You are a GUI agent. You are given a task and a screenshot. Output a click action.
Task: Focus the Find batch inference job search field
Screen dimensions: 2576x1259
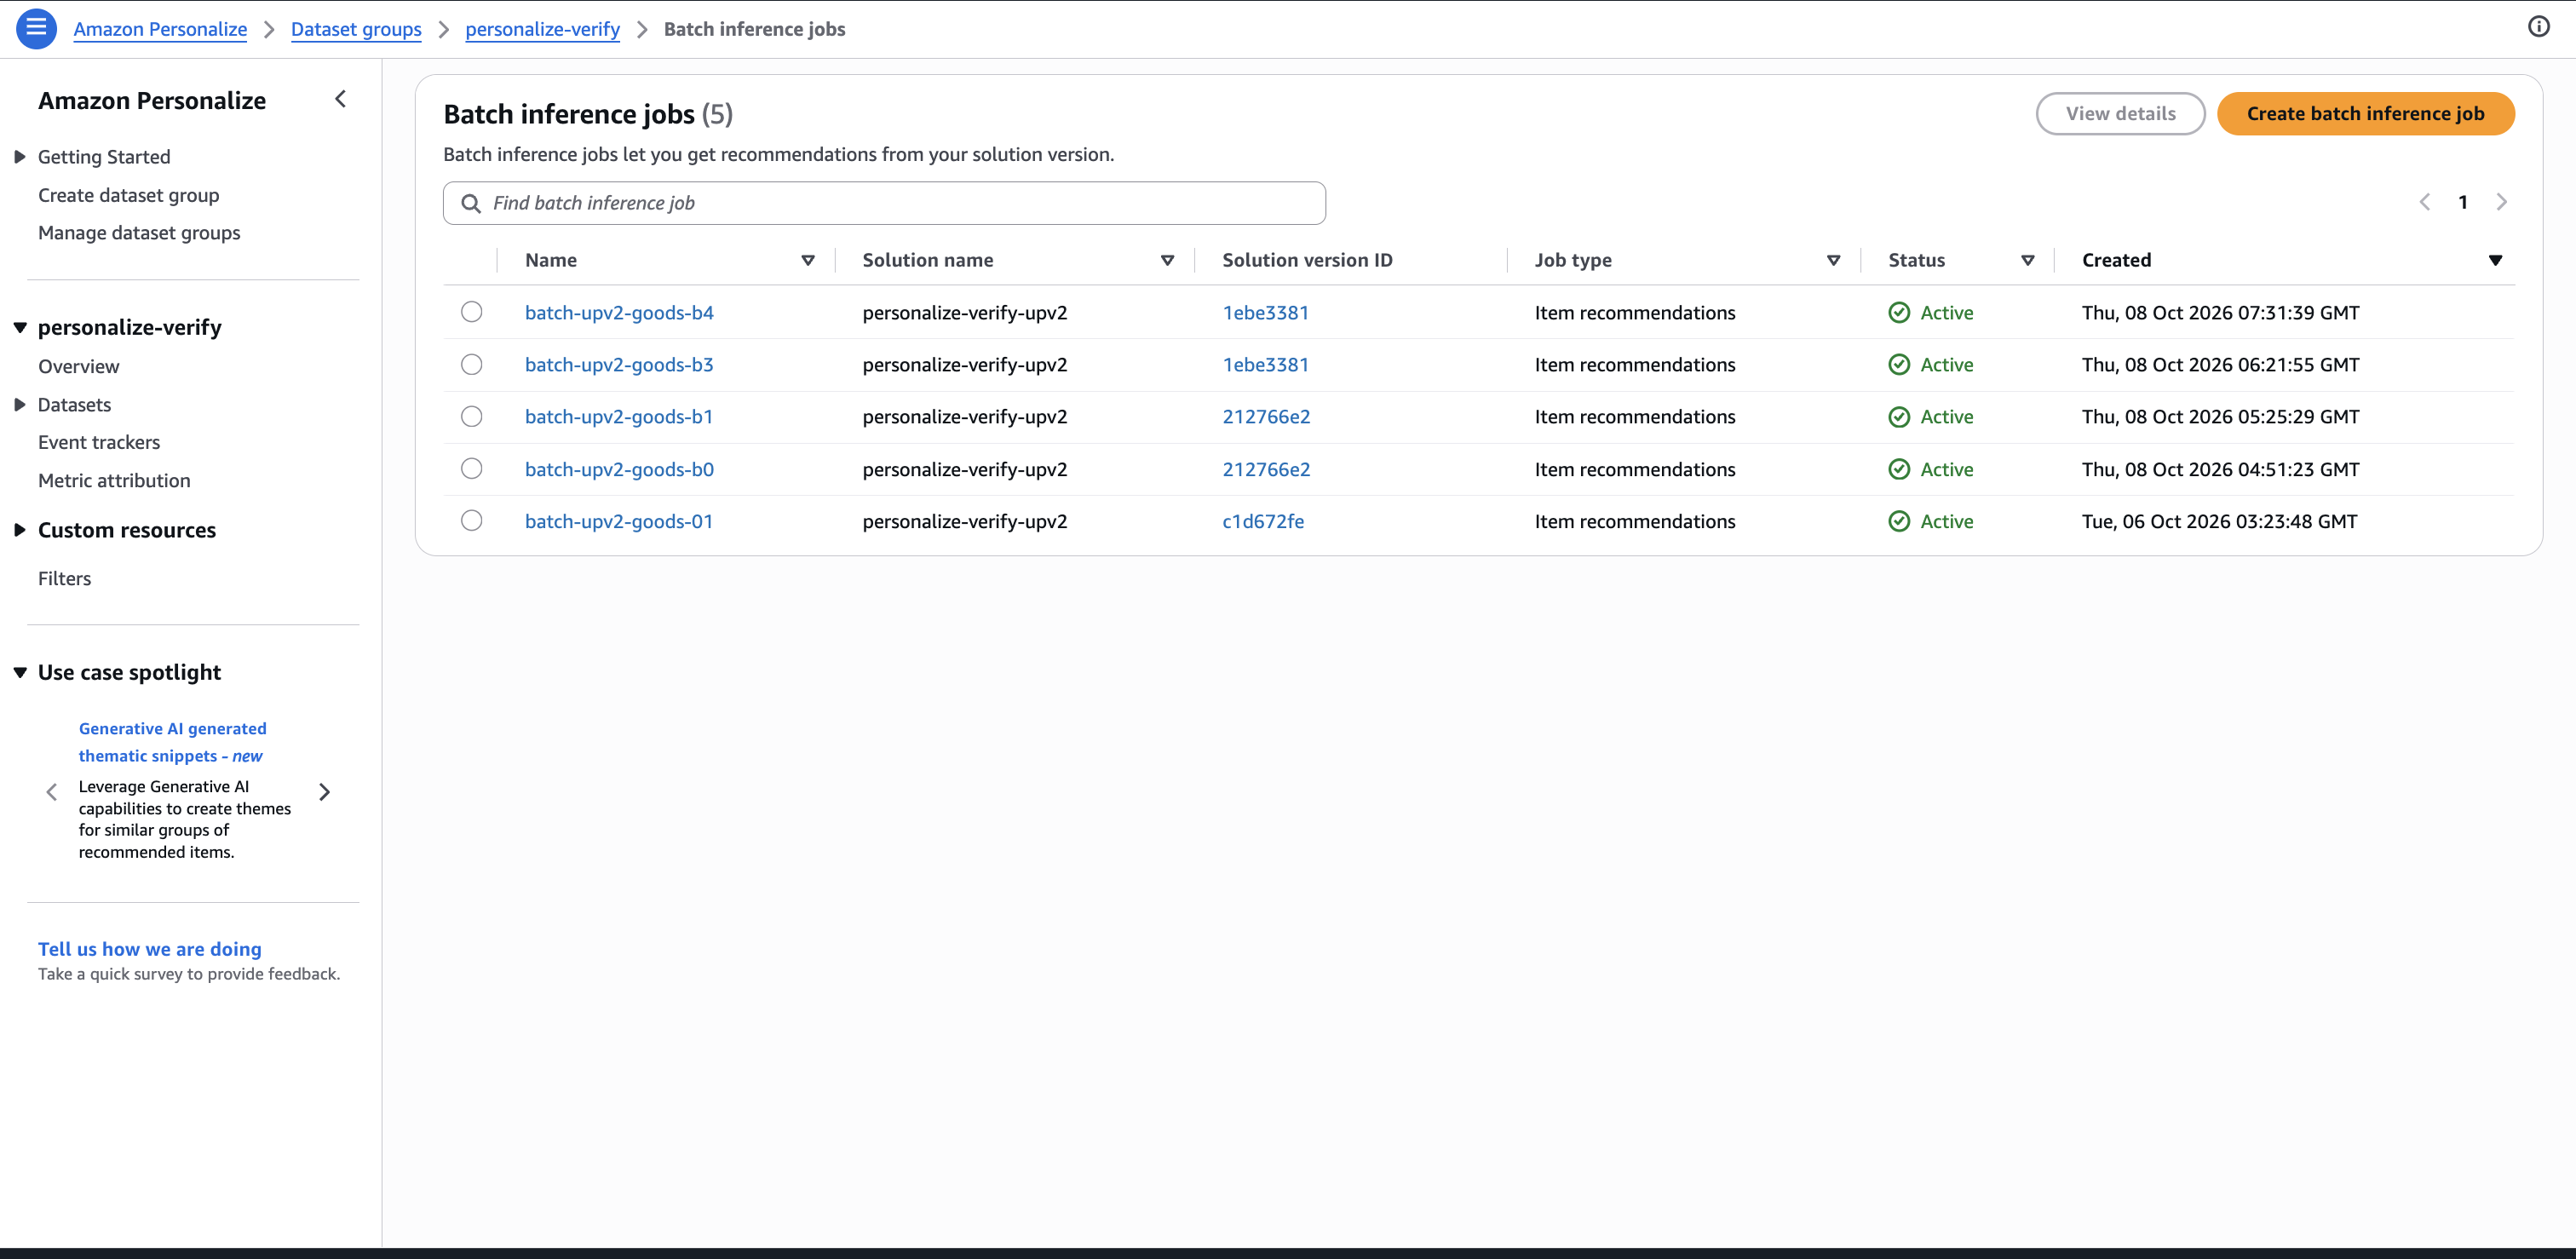point(884,203)
